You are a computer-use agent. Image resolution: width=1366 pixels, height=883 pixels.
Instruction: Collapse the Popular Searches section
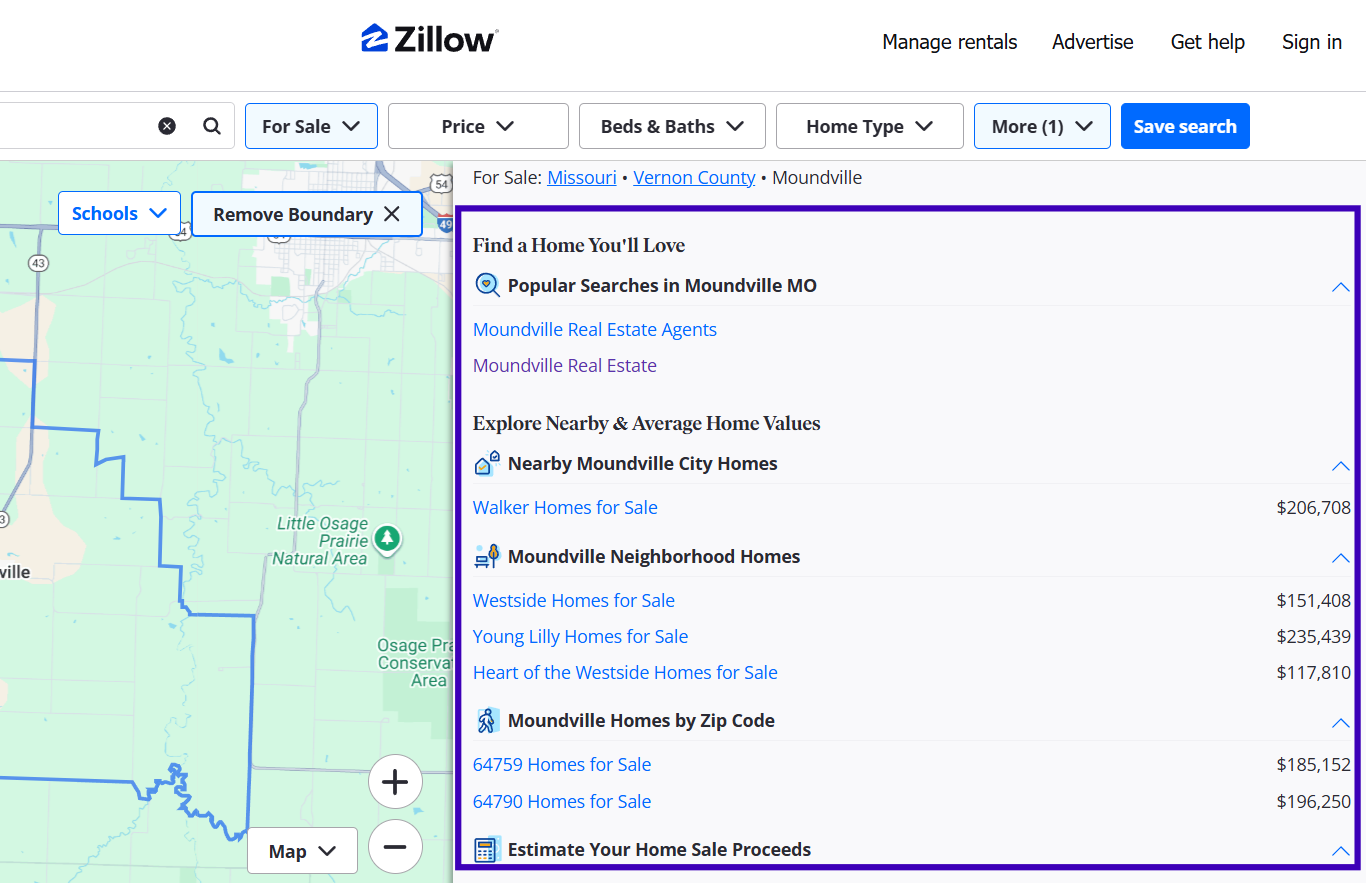pos(1340,287)
